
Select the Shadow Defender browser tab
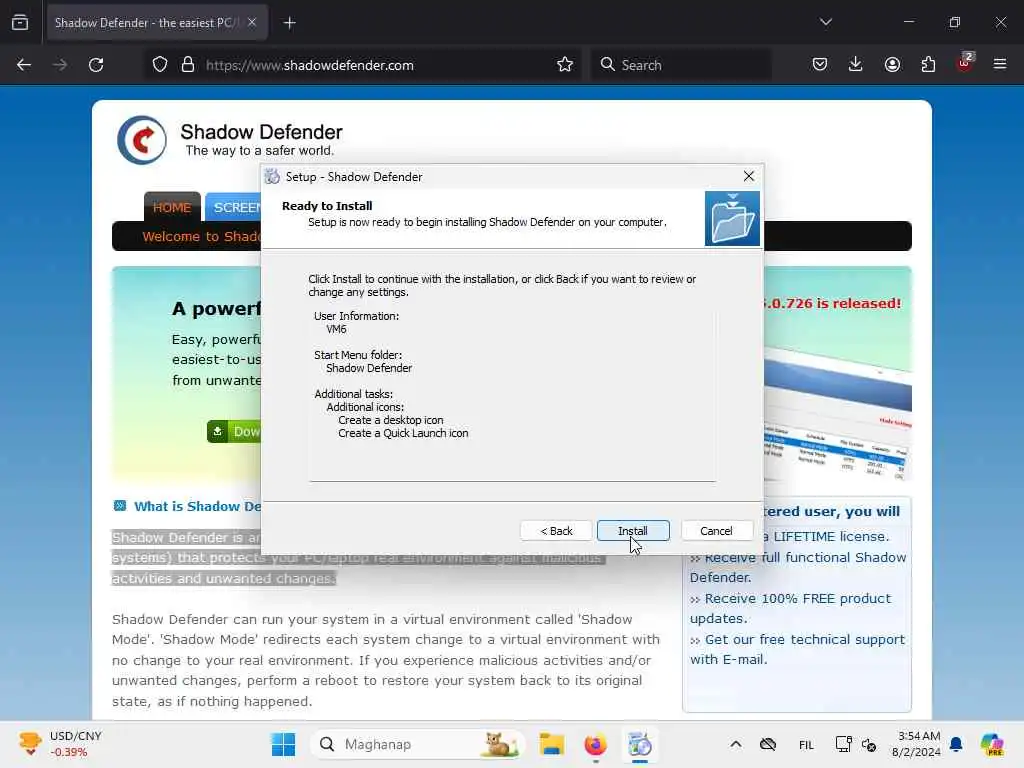point(157,23)
